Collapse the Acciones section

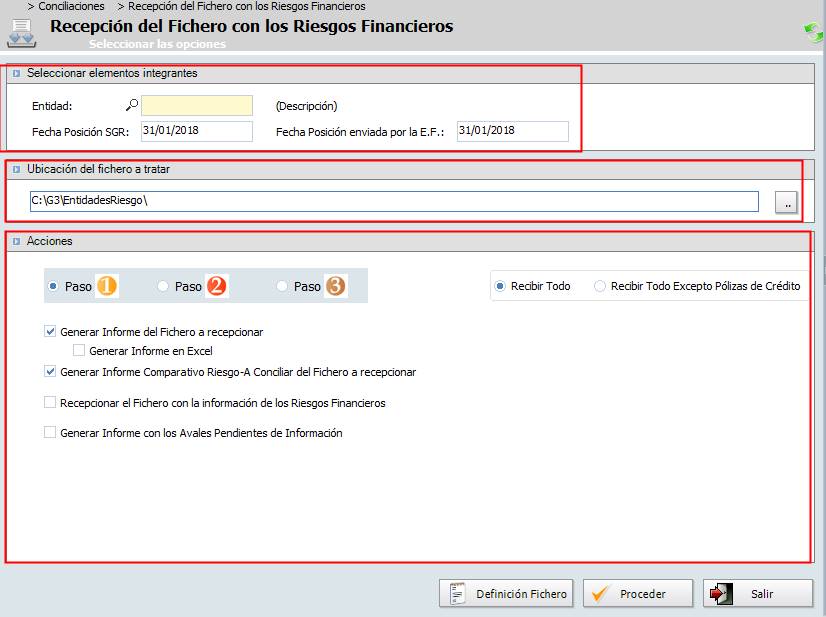click(16, 241)
